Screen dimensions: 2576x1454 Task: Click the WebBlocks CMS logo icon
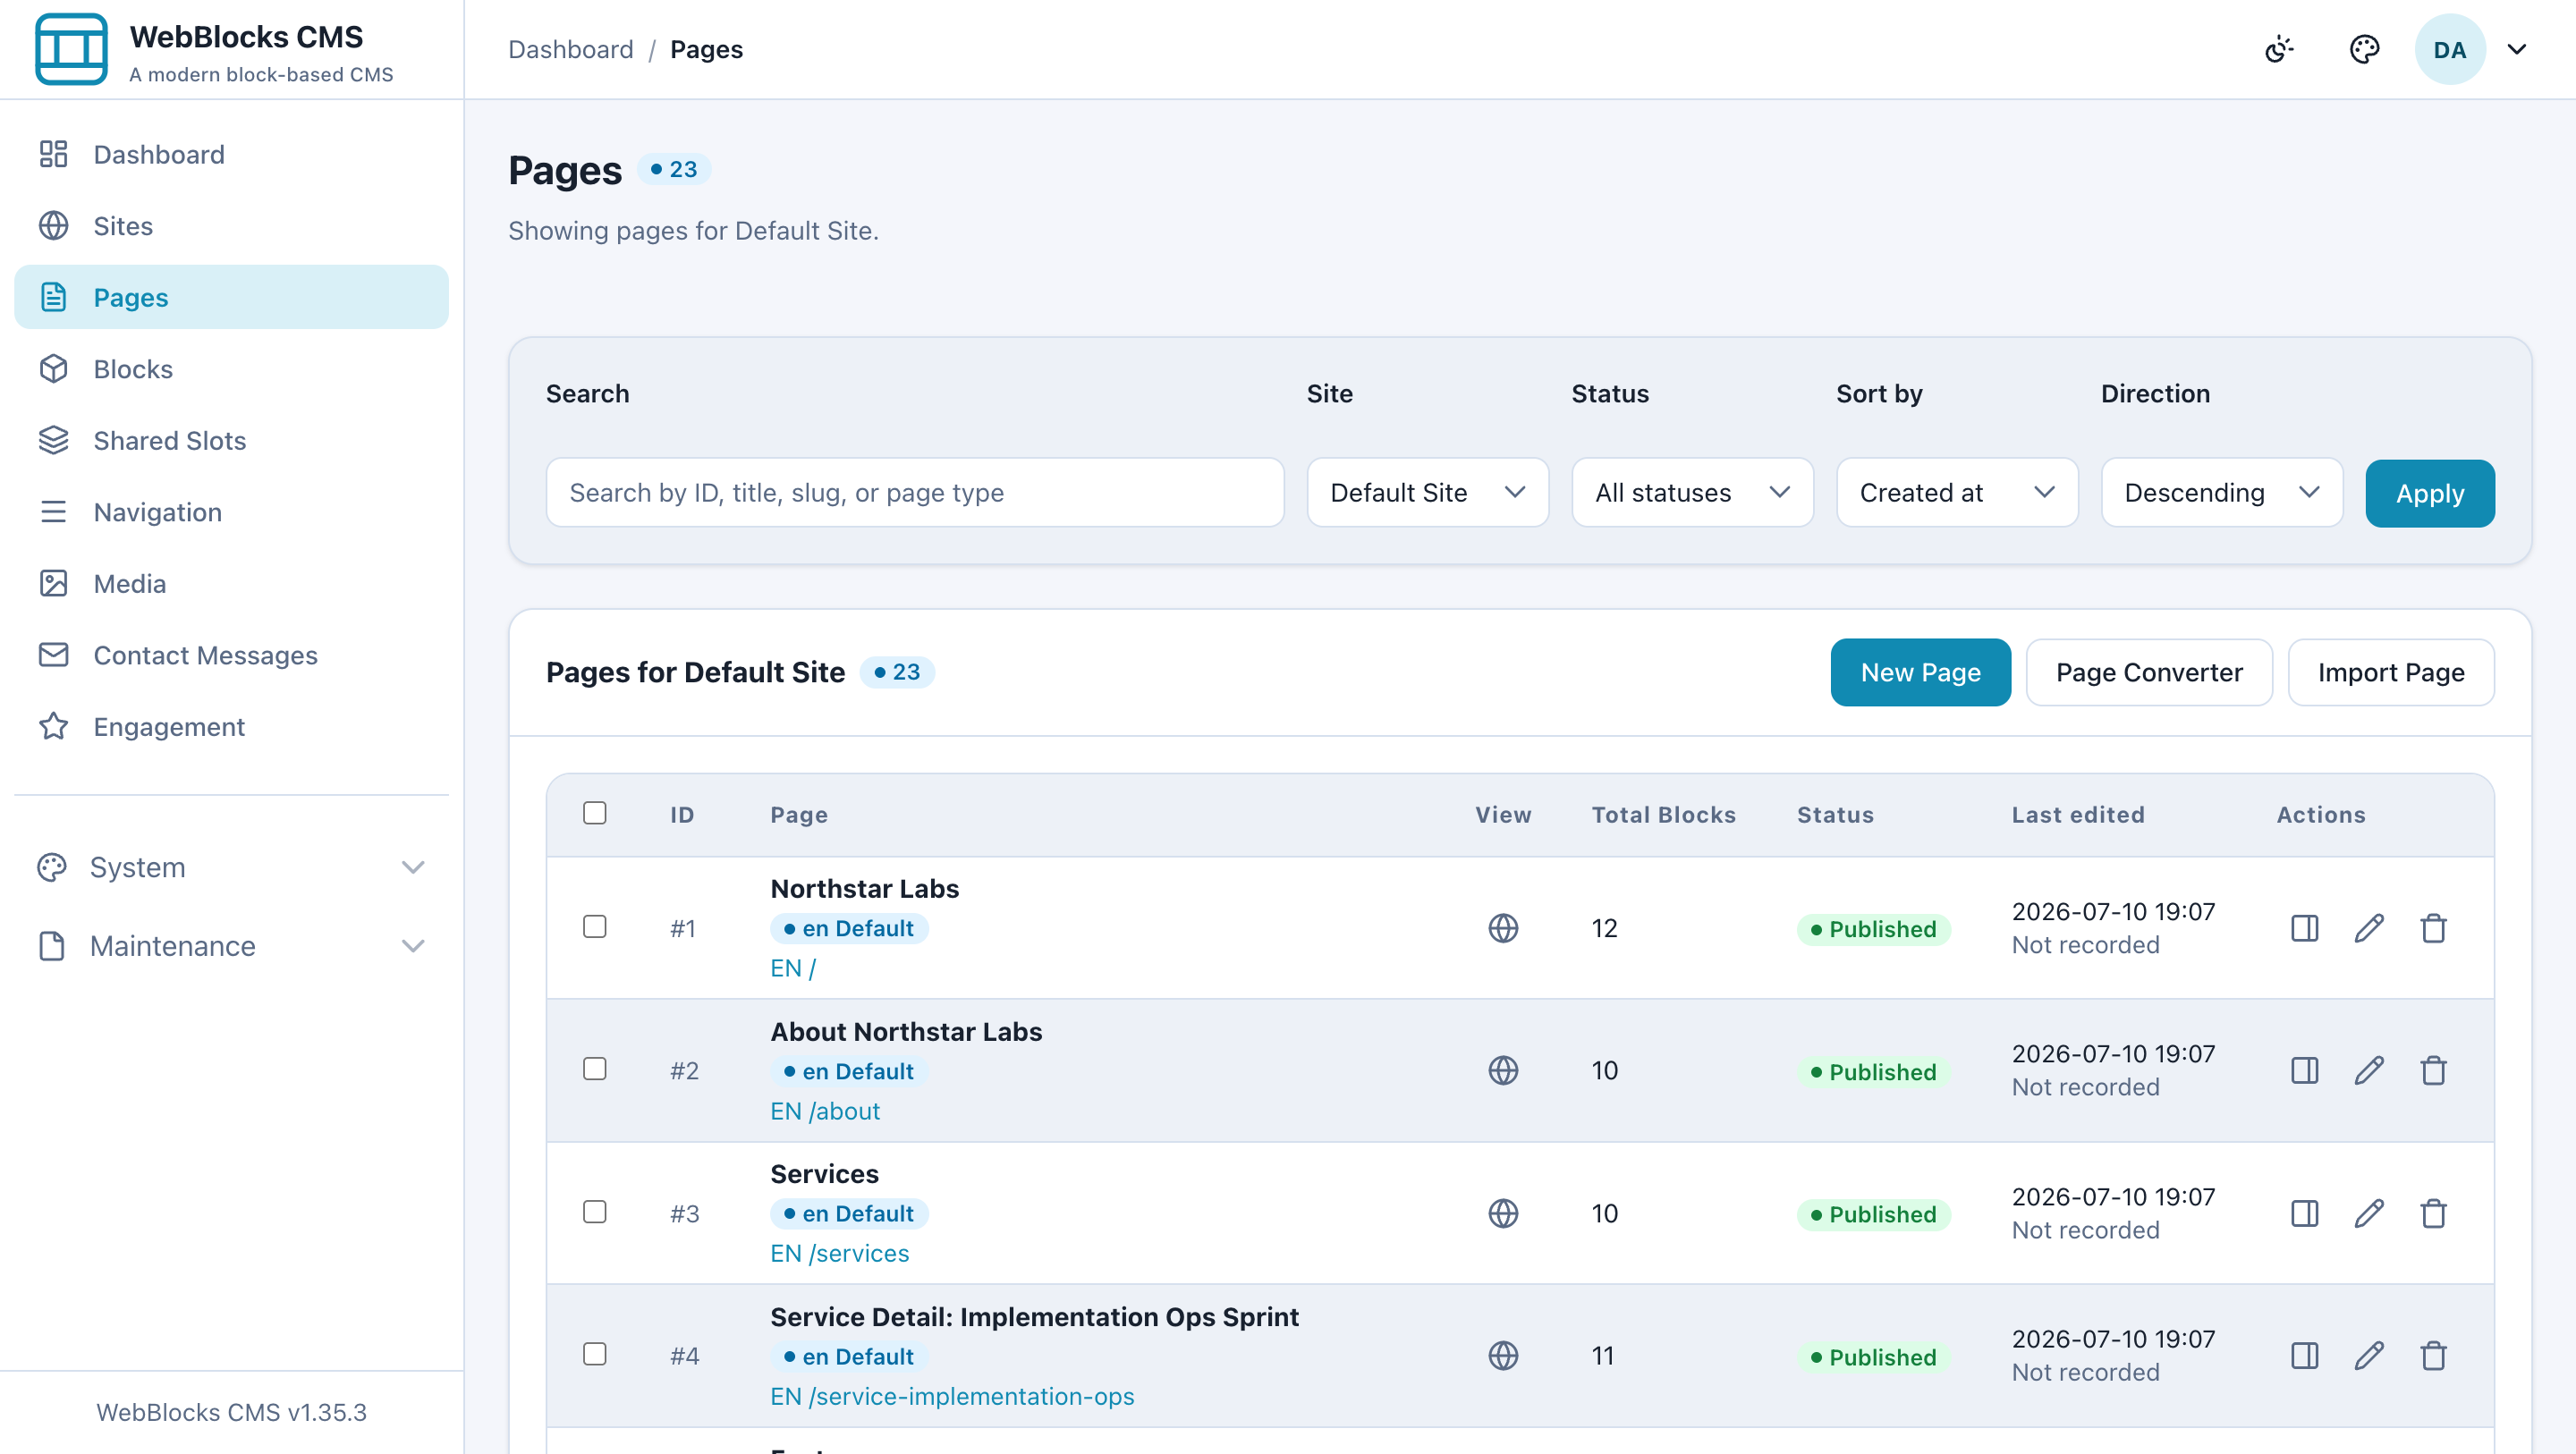point(71,49)
